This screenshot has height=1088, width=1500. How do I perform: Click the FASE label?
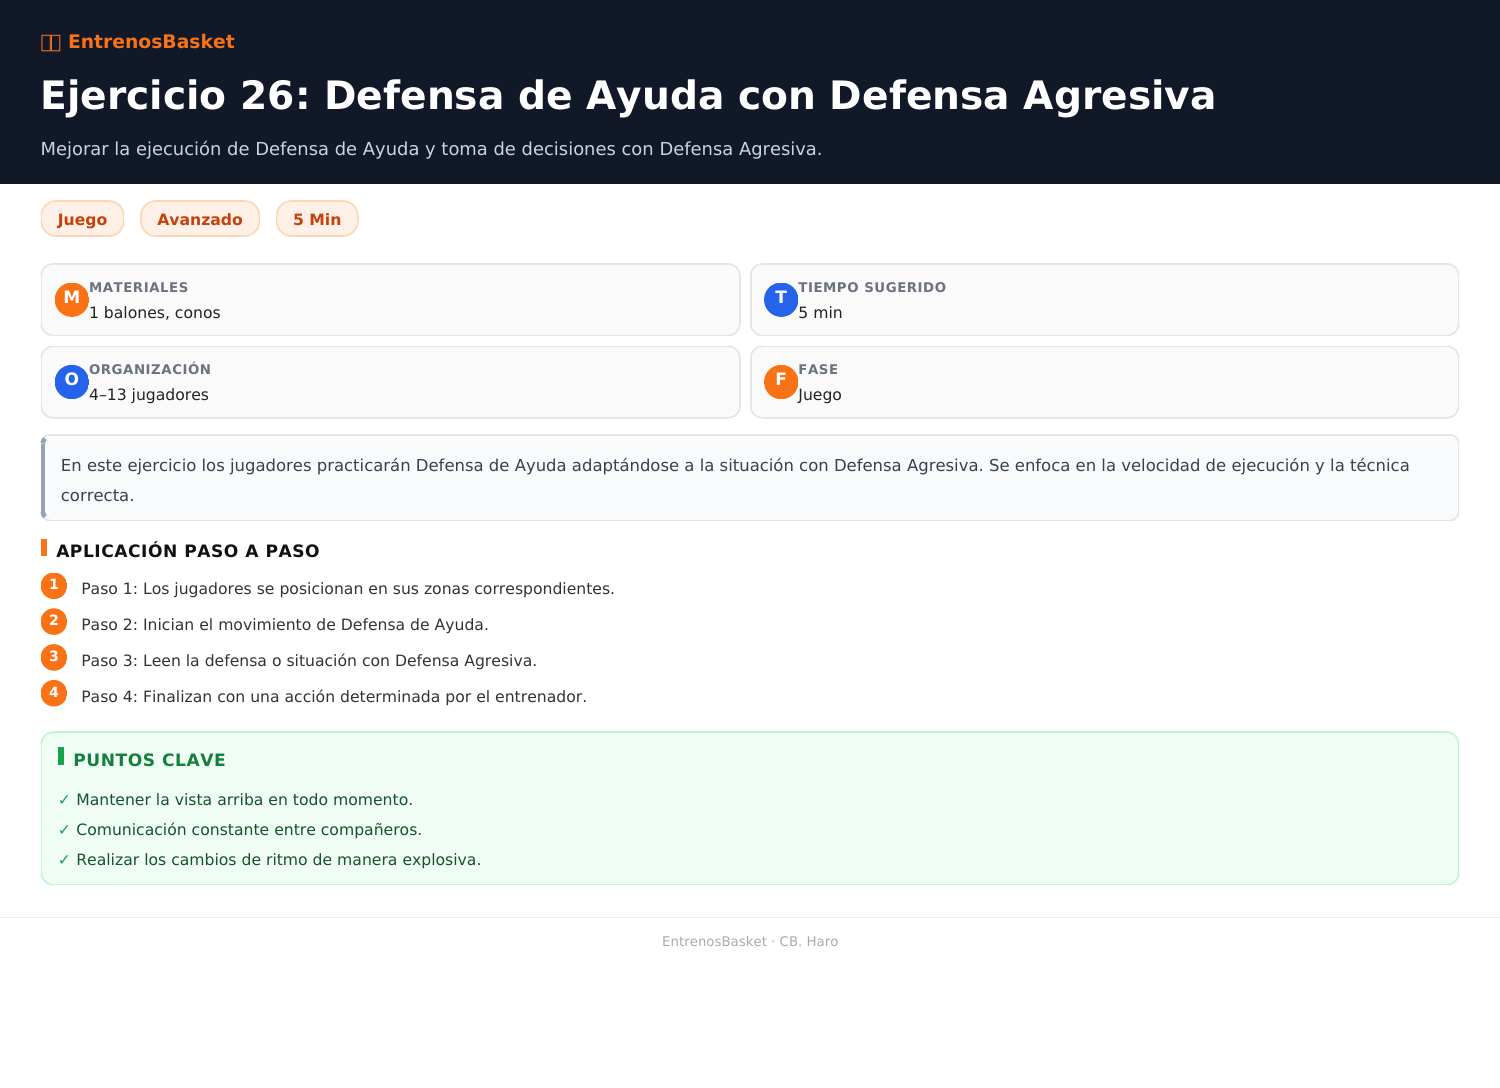tap(818, 369)
